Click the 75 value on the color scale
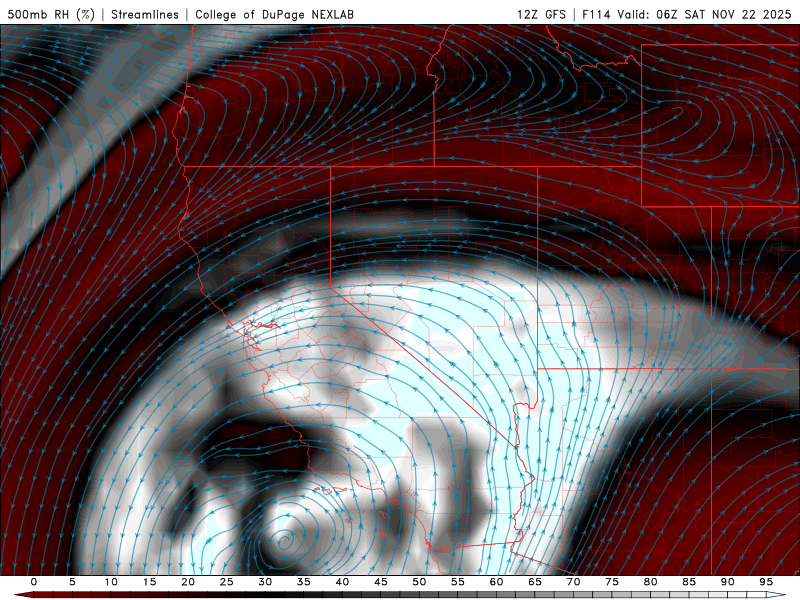 point(612,582)
